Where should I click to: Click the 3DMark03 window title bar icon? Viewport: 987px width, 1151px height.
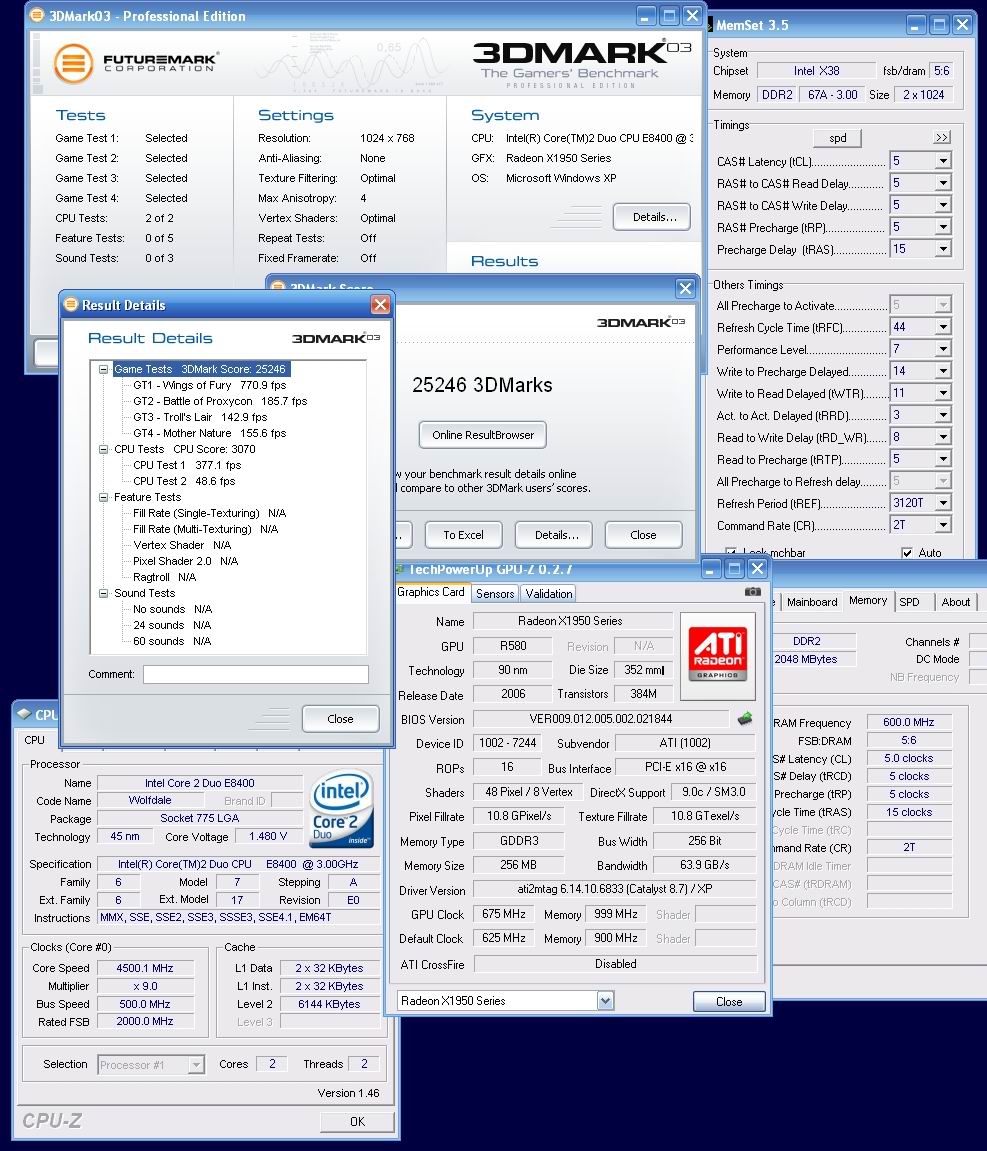pos(37,15)
